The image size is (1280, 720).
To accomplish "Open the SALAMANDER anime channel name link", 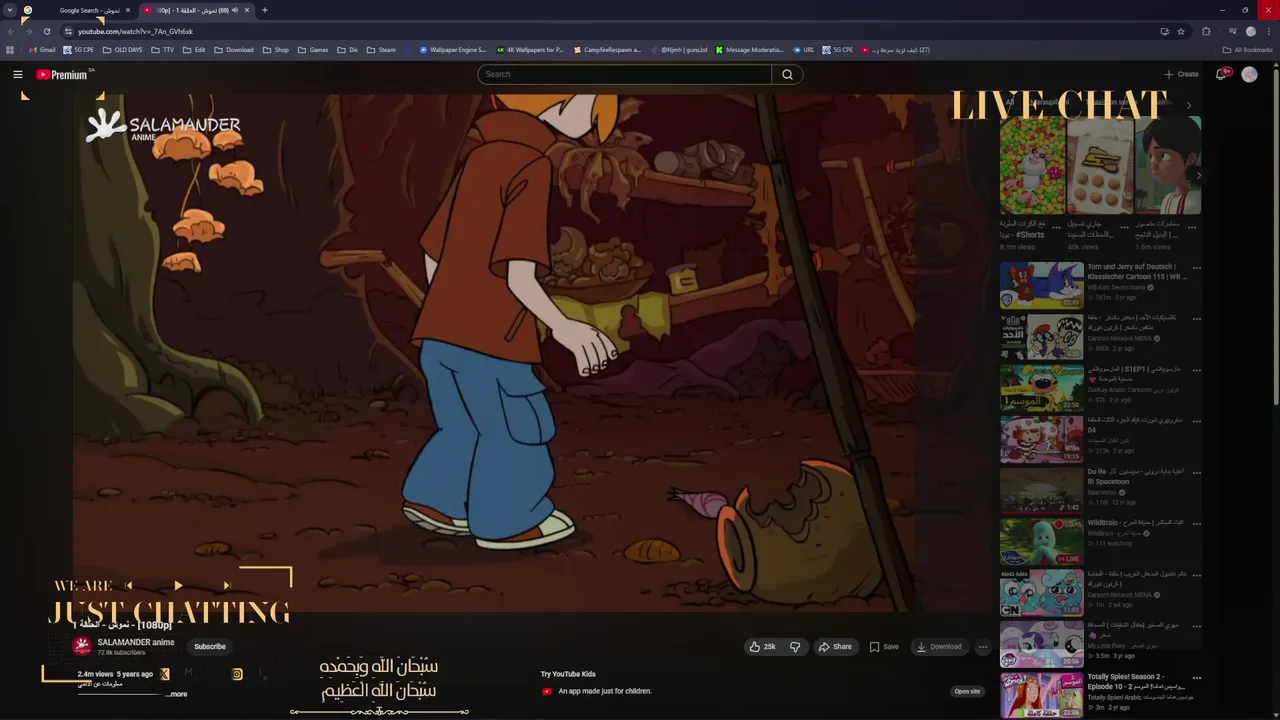I will (136, 642).
